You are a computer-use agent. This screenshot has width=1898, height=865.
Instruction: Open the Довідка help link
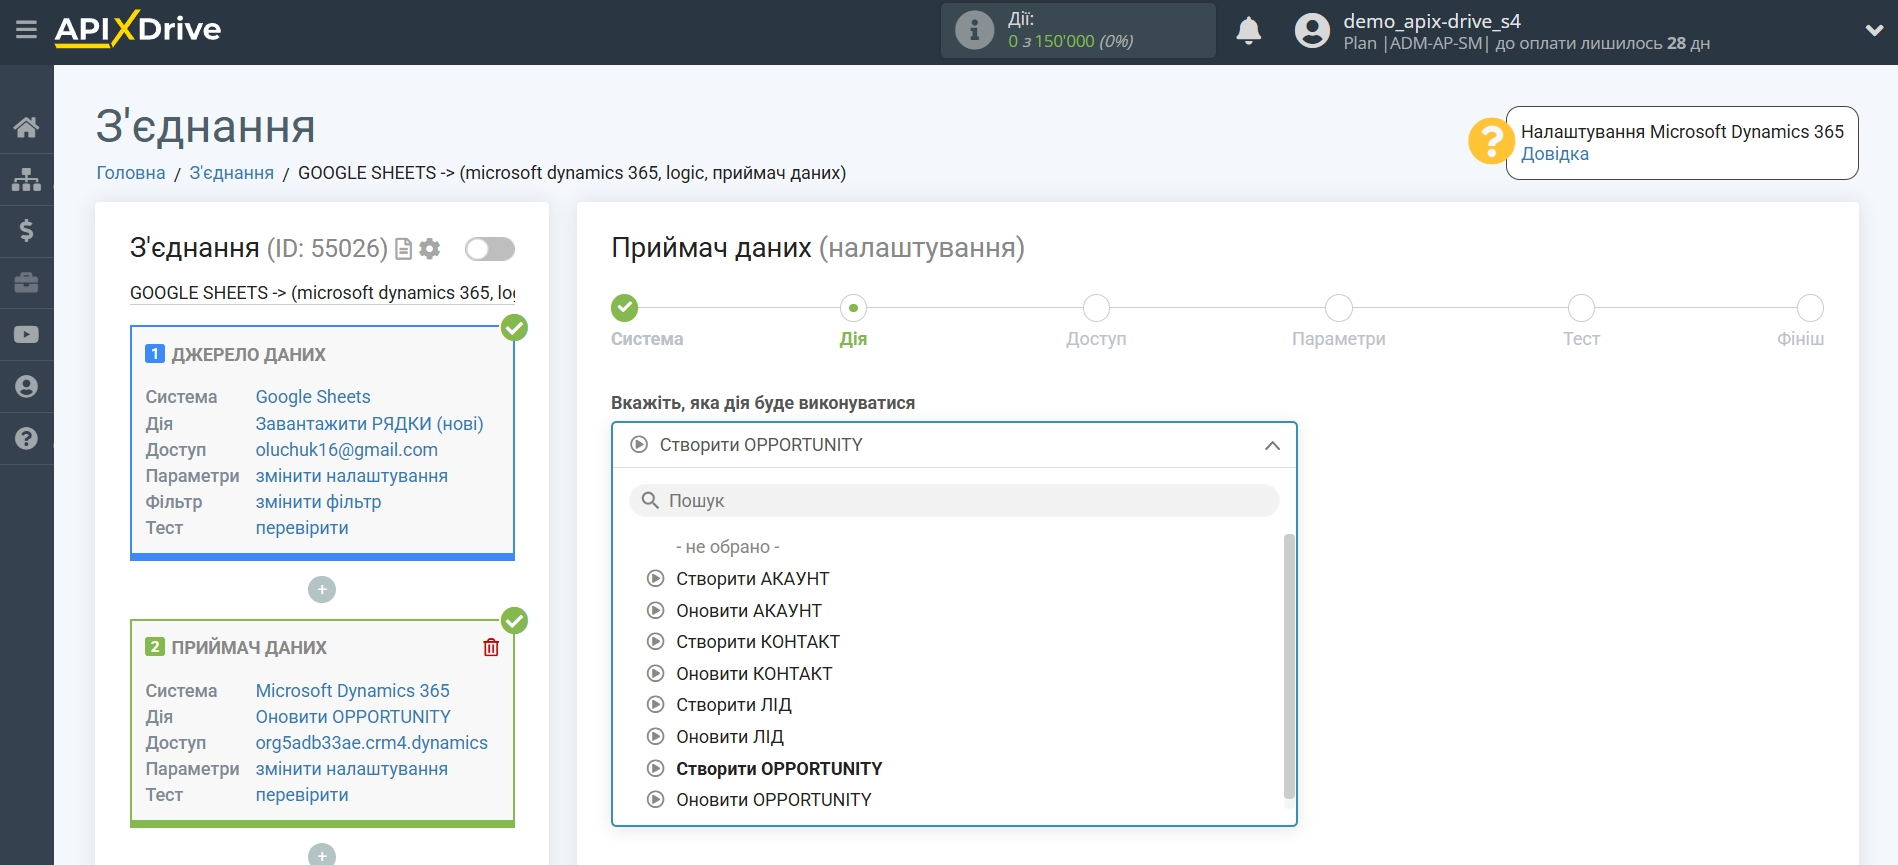click(x=1554, y=154)
